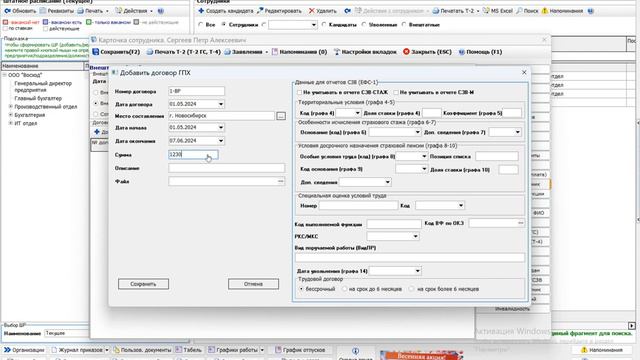Click the Печать printer icon in staffing toolbar
Image resolution: width=640 pixels, height=360 pixels.
click(x=80, y=11)
